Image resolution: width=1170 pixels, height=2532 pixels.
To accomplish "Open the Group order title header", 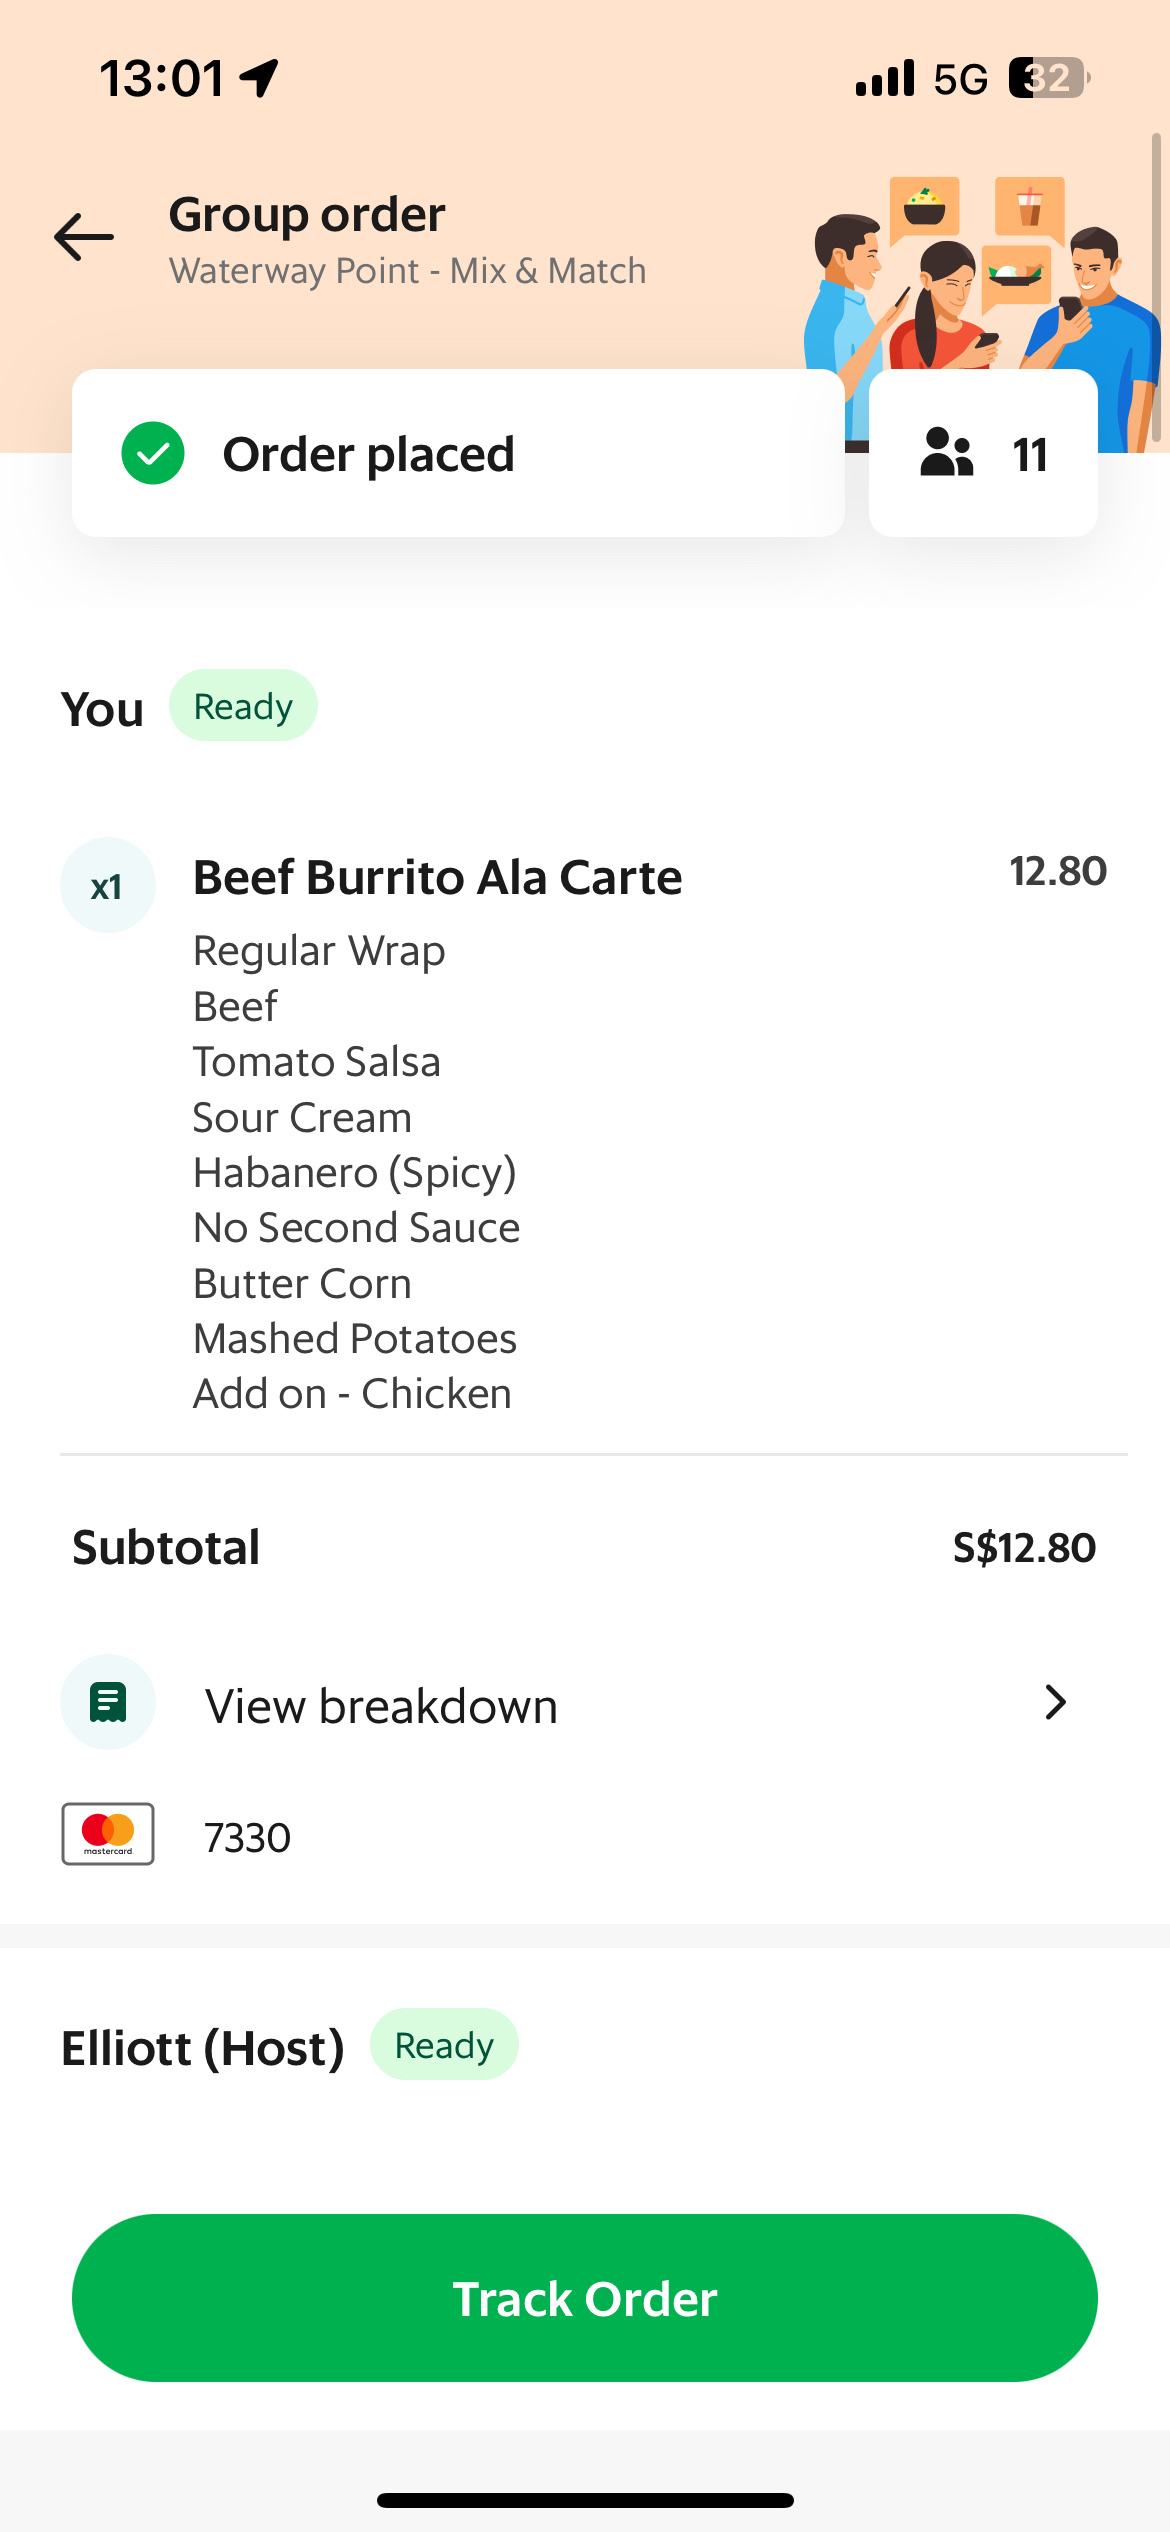I will click(x=305, y=213).
